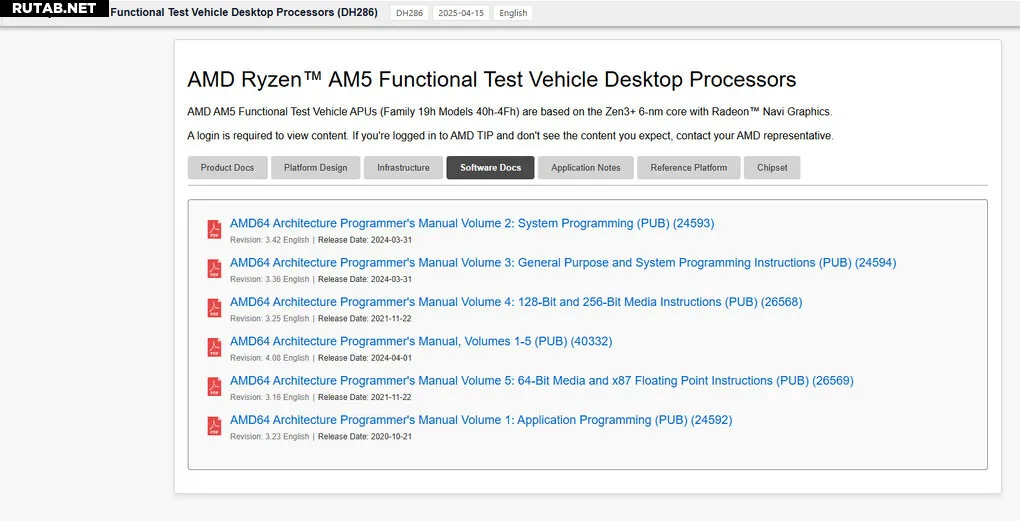Click the header title ending '(DH286)'
Screen dimensions: 1020x521
click(x=244, y=12)
